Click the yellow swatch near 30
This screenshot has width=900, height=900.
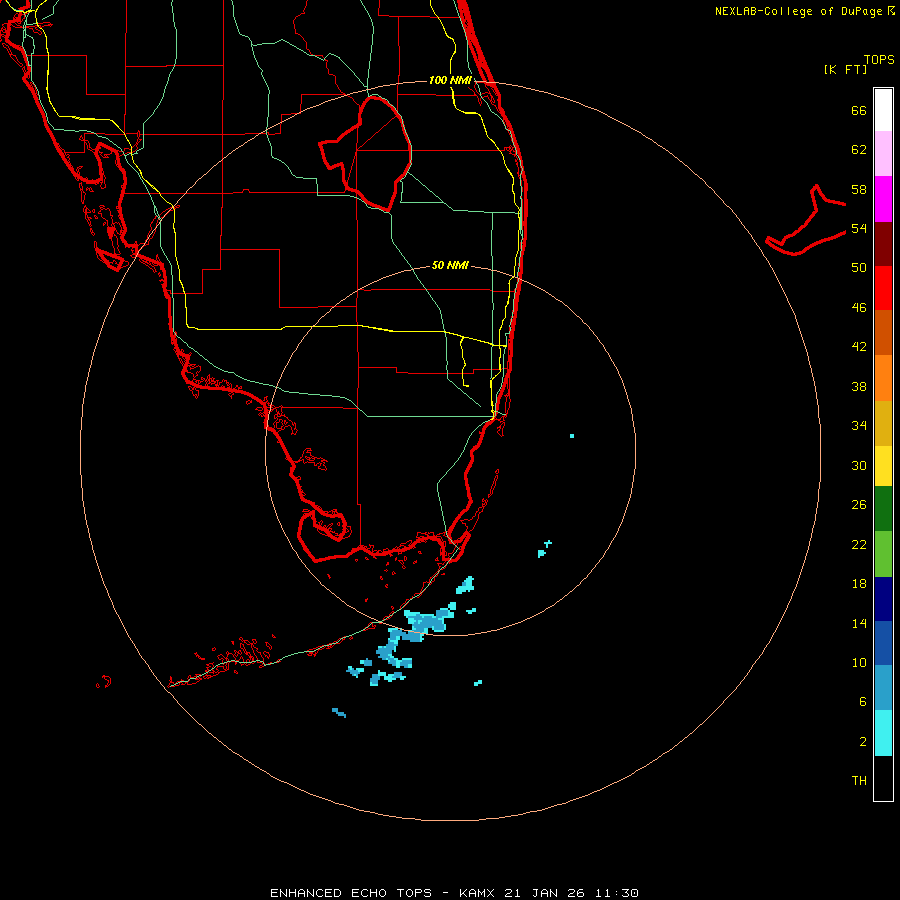tap(883, 466)
